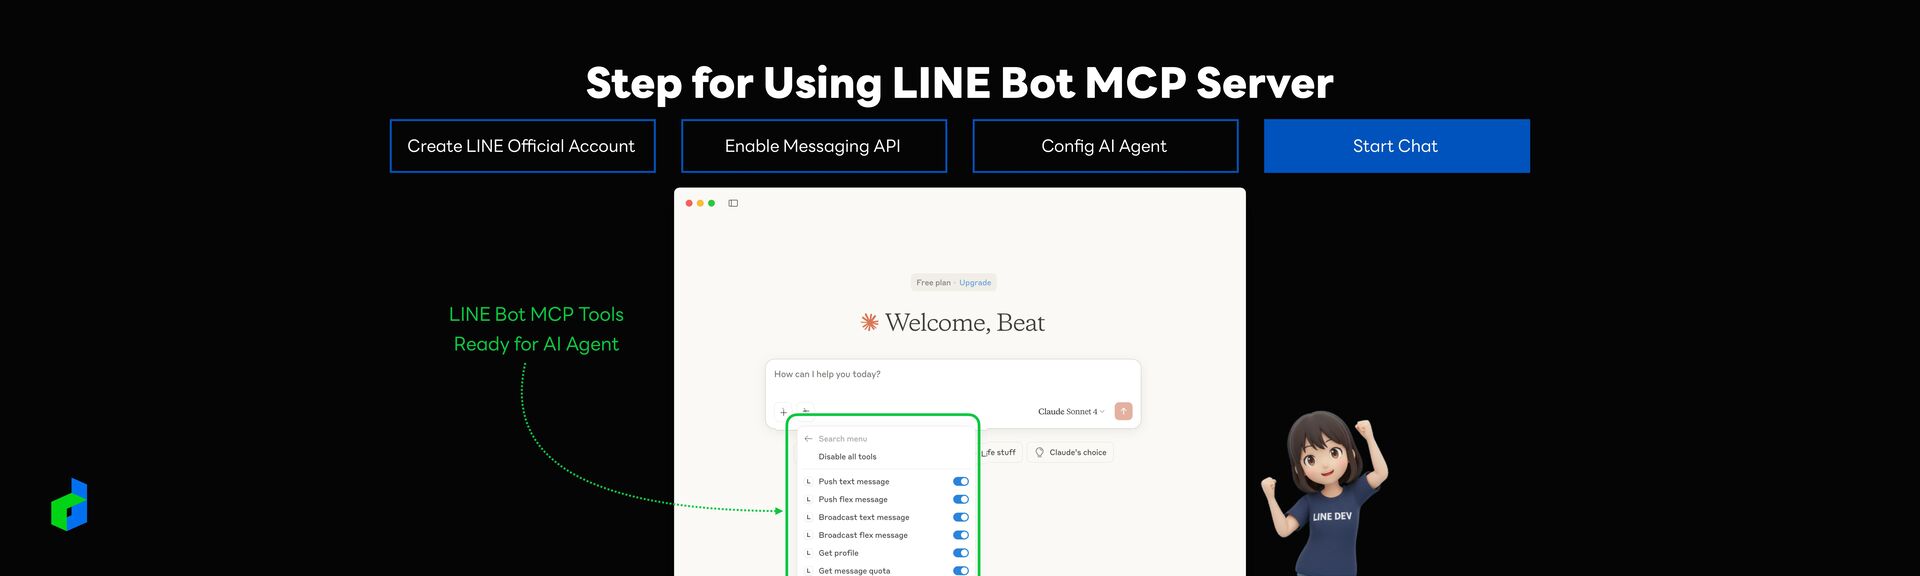The width and height of the screenshot is (1920, 576).
Task: Send message with the orange arrow button
Action: point(1123,411)
